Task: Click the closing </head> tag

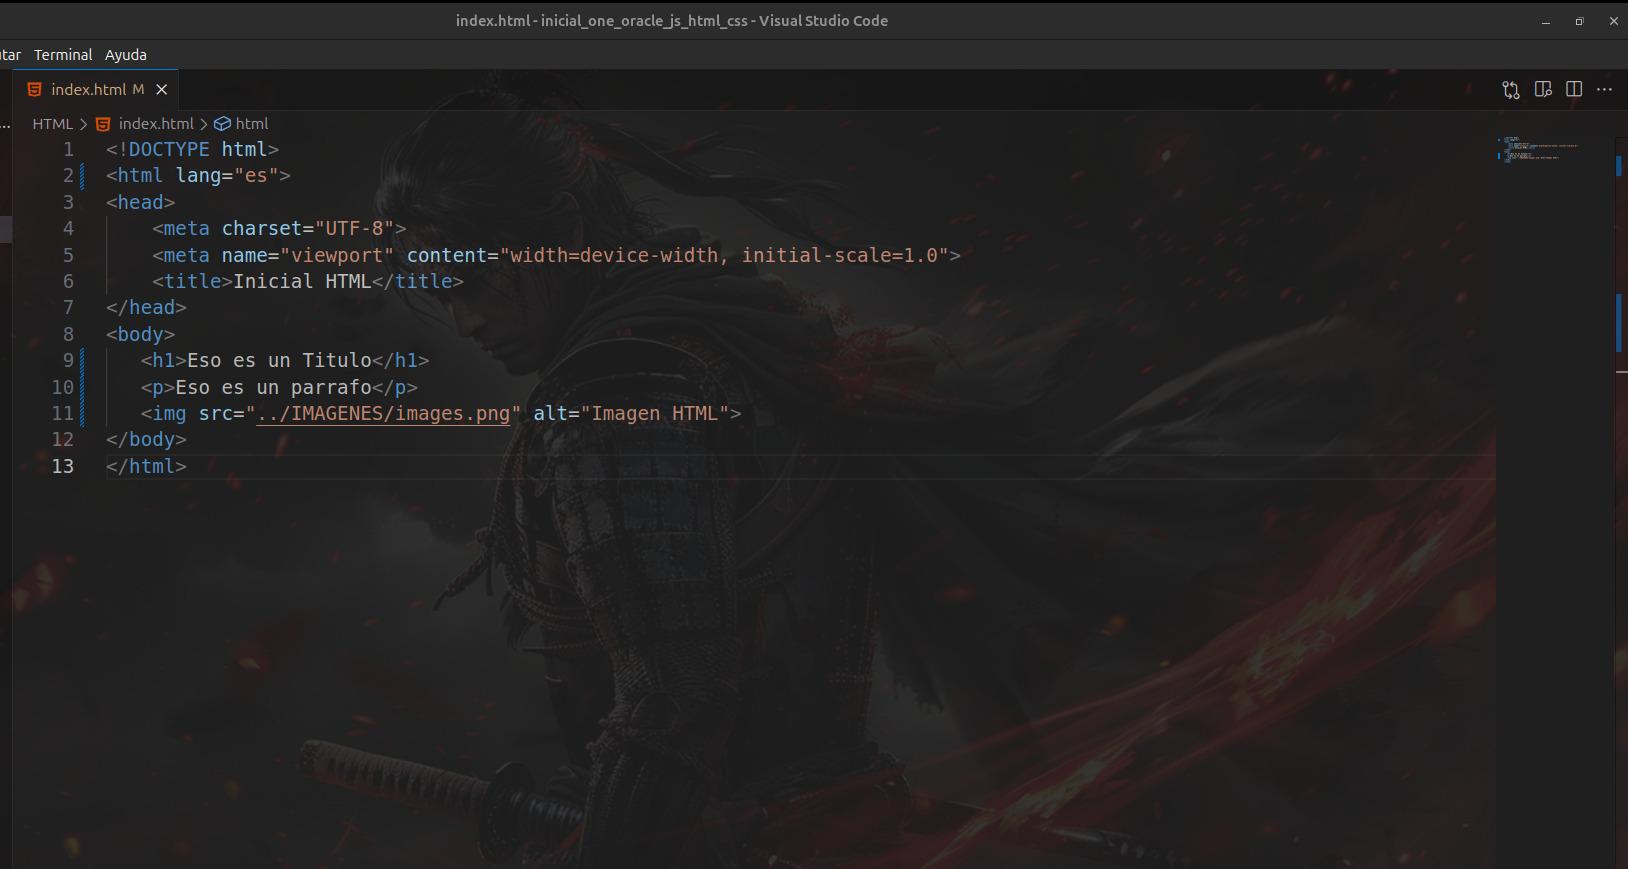Action: coord(146,307)
